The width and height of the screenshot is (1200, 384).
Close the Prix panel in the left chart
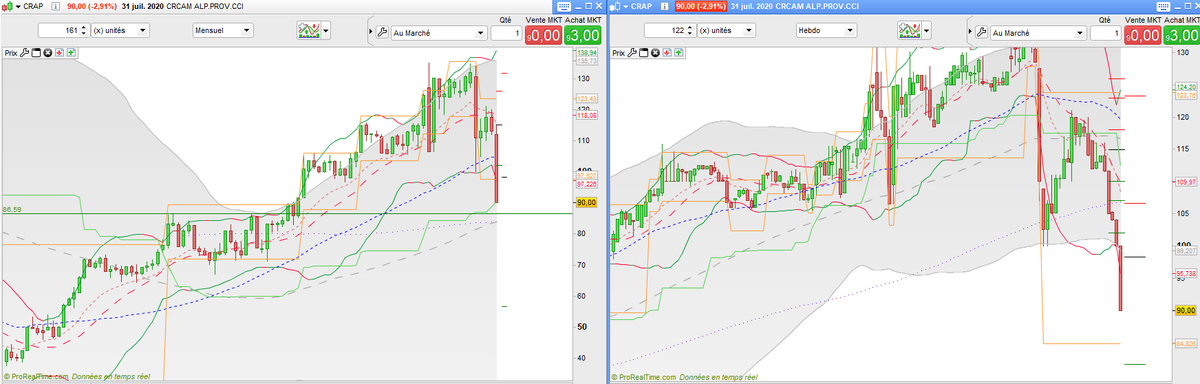47,52
